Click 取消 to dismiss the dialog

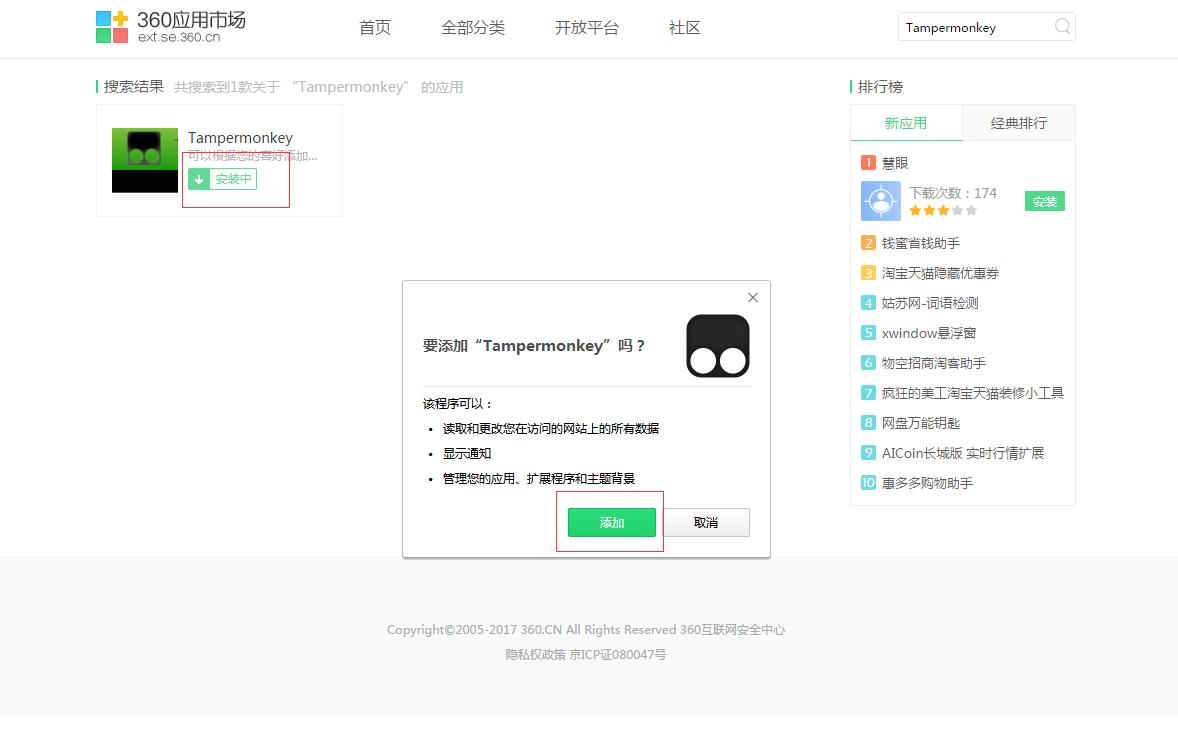tap(705, 522)
